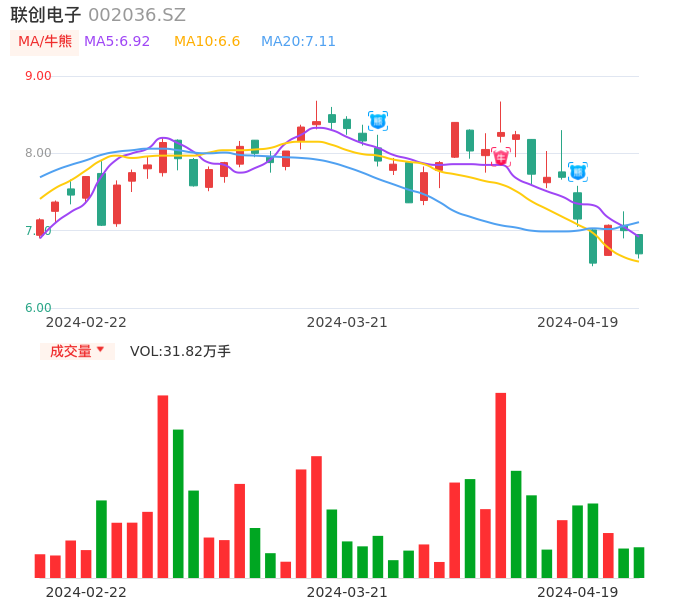Click the first candlestick on the left
Screen dimensions: 686x606
coord(40,227)
